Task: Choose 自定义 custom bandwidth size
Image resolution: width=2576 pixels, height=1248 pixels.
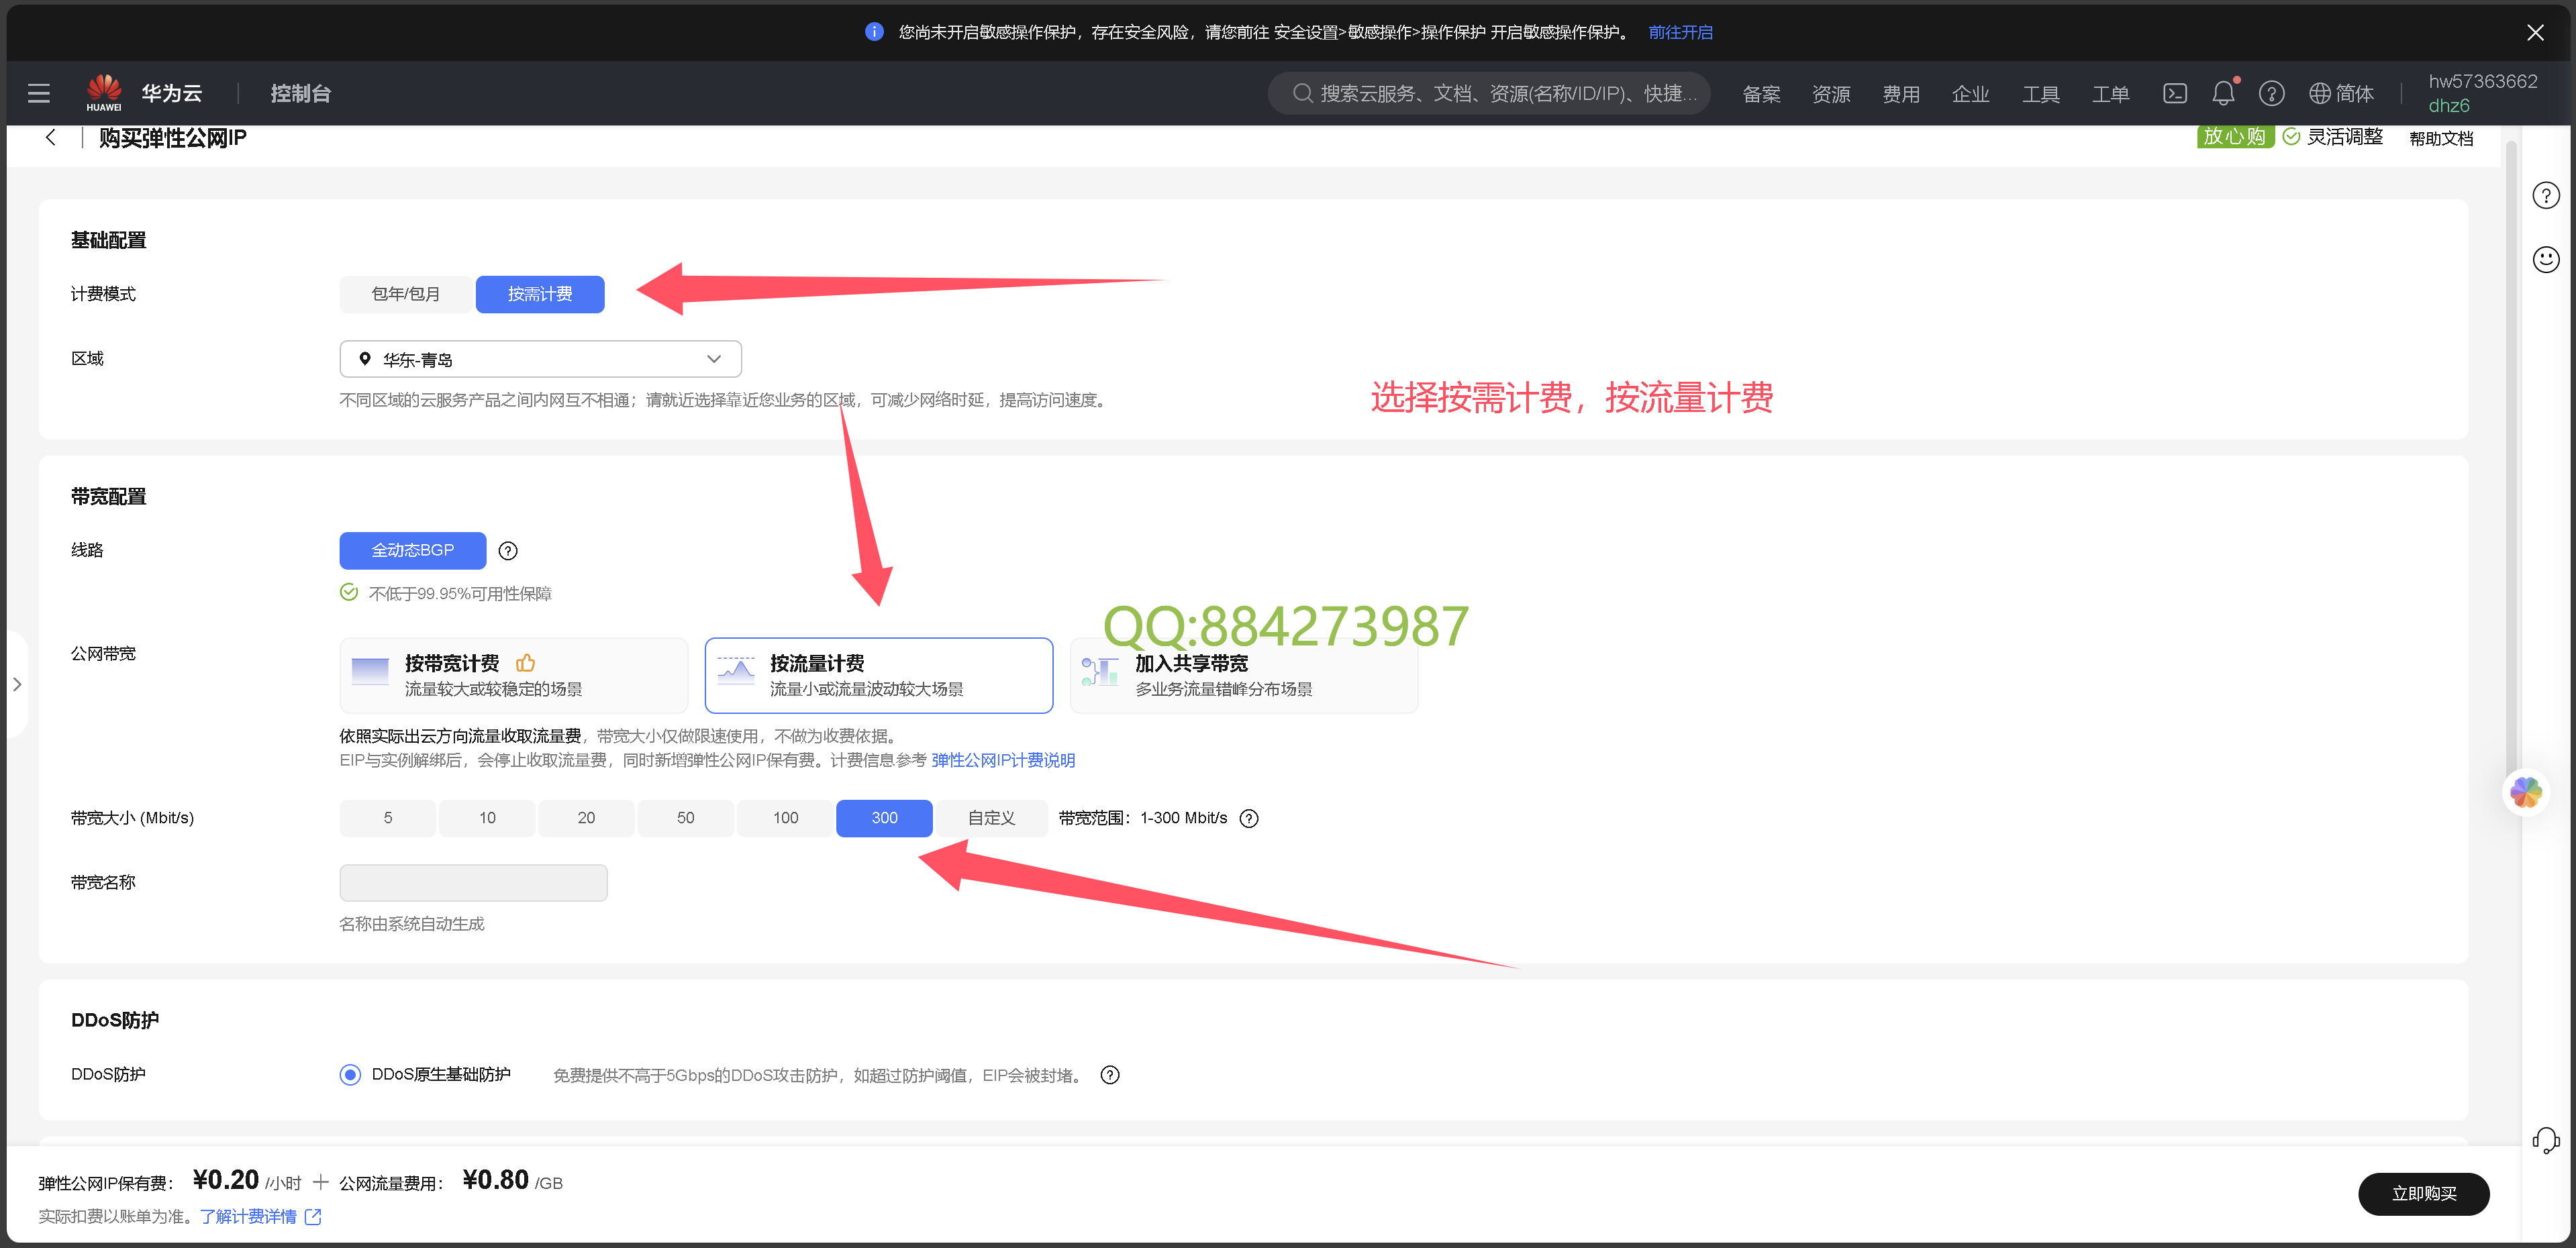Action: pos(992,818)
